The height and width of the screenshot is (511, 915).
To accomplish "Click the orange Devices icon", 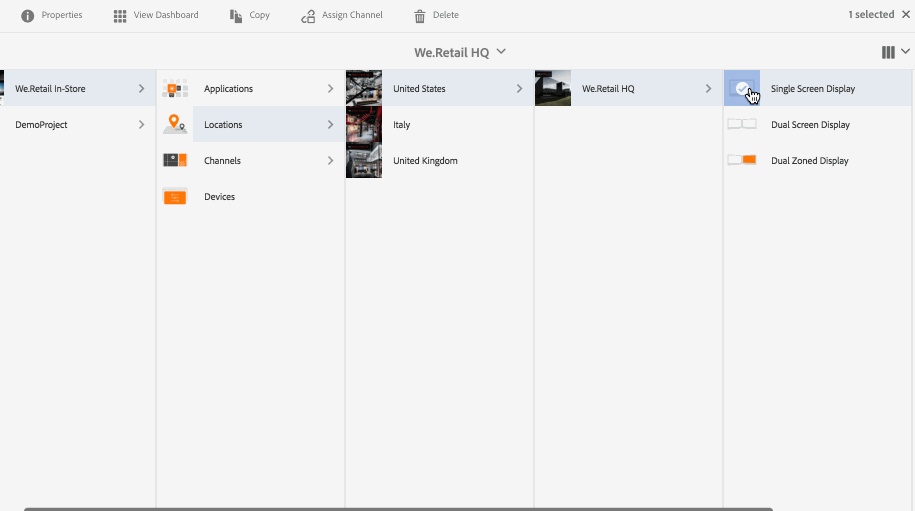I will pyautogui.click(x=175, y=197).
